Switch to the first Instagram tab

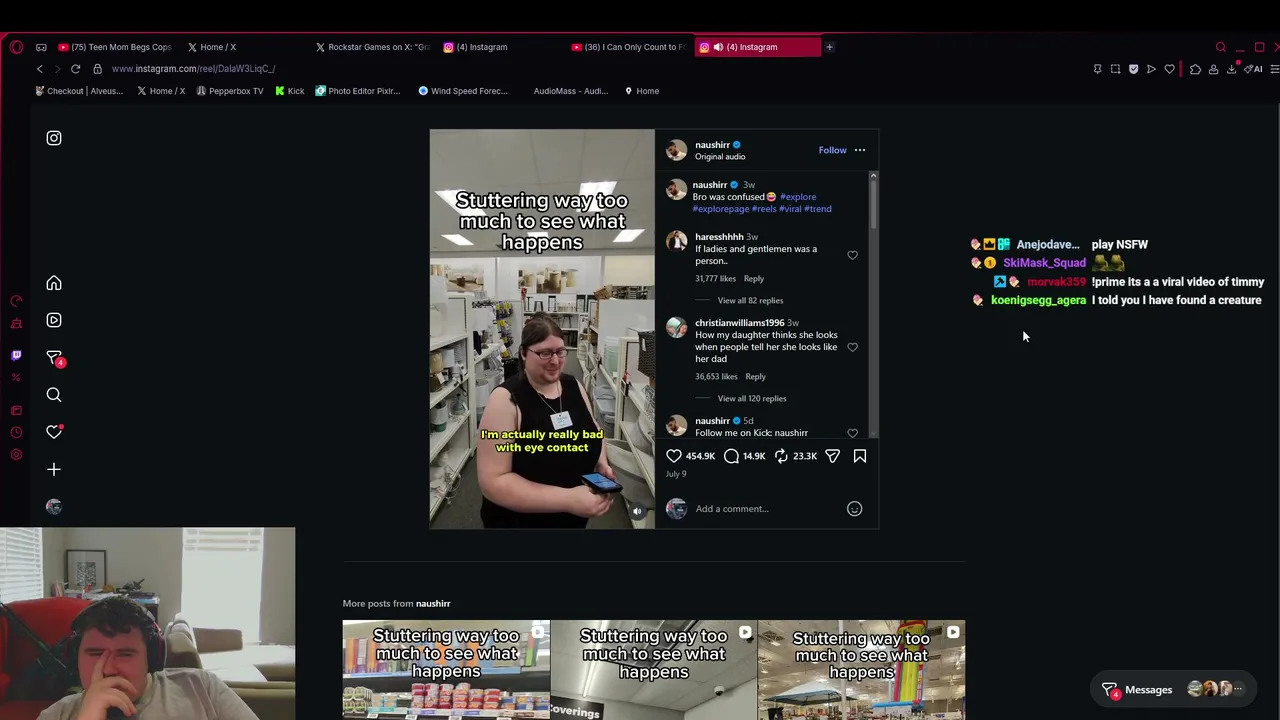476,47
